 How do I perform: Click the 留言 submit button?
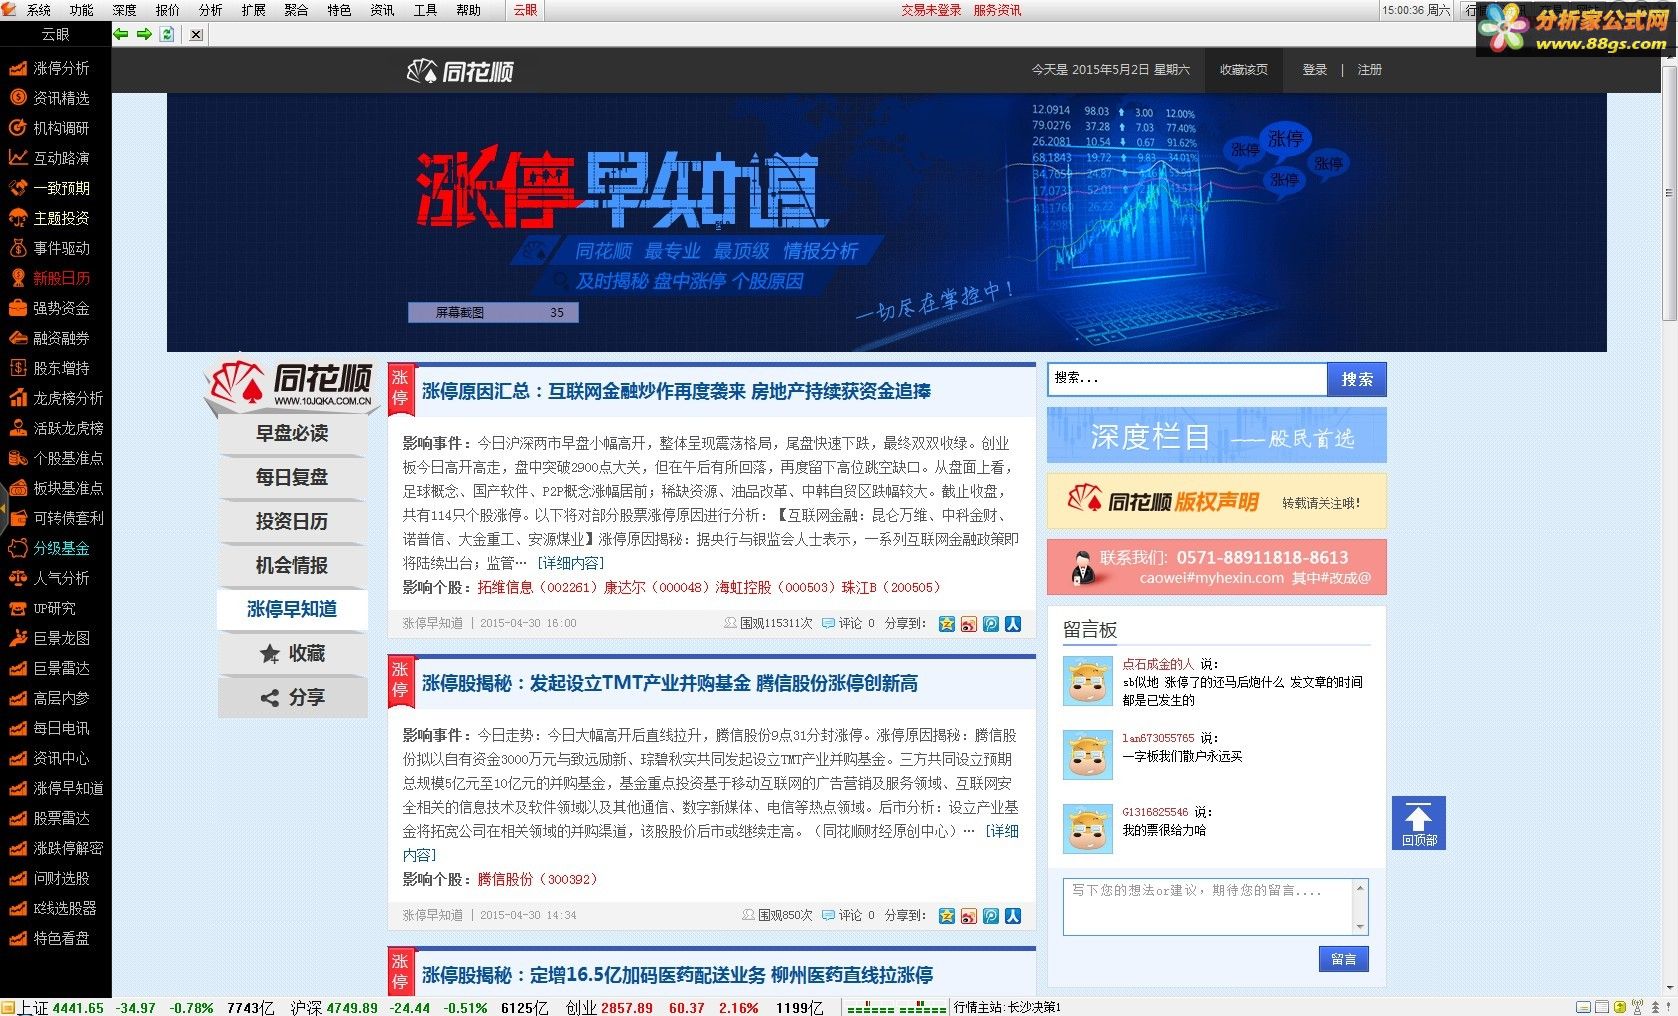pyautogui.click(x=1343, y=959)
